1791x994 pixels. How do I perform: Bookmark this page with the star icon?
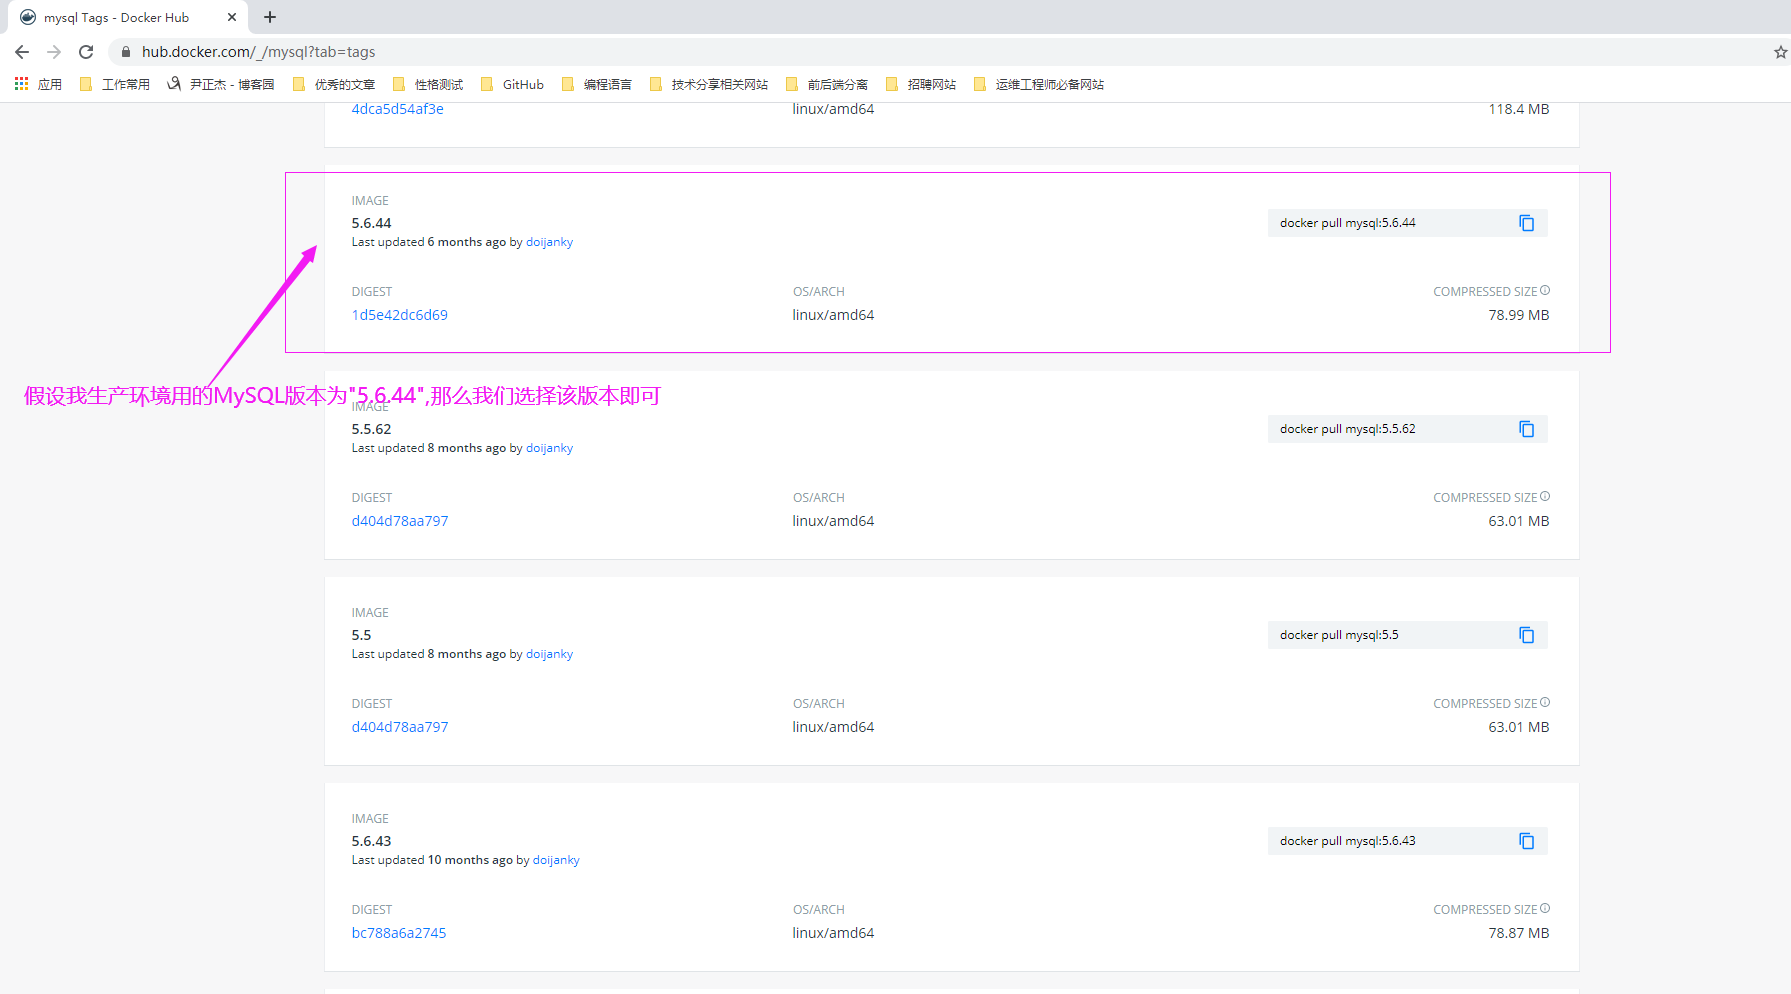pyautogui.click(x=1779, y=51)
